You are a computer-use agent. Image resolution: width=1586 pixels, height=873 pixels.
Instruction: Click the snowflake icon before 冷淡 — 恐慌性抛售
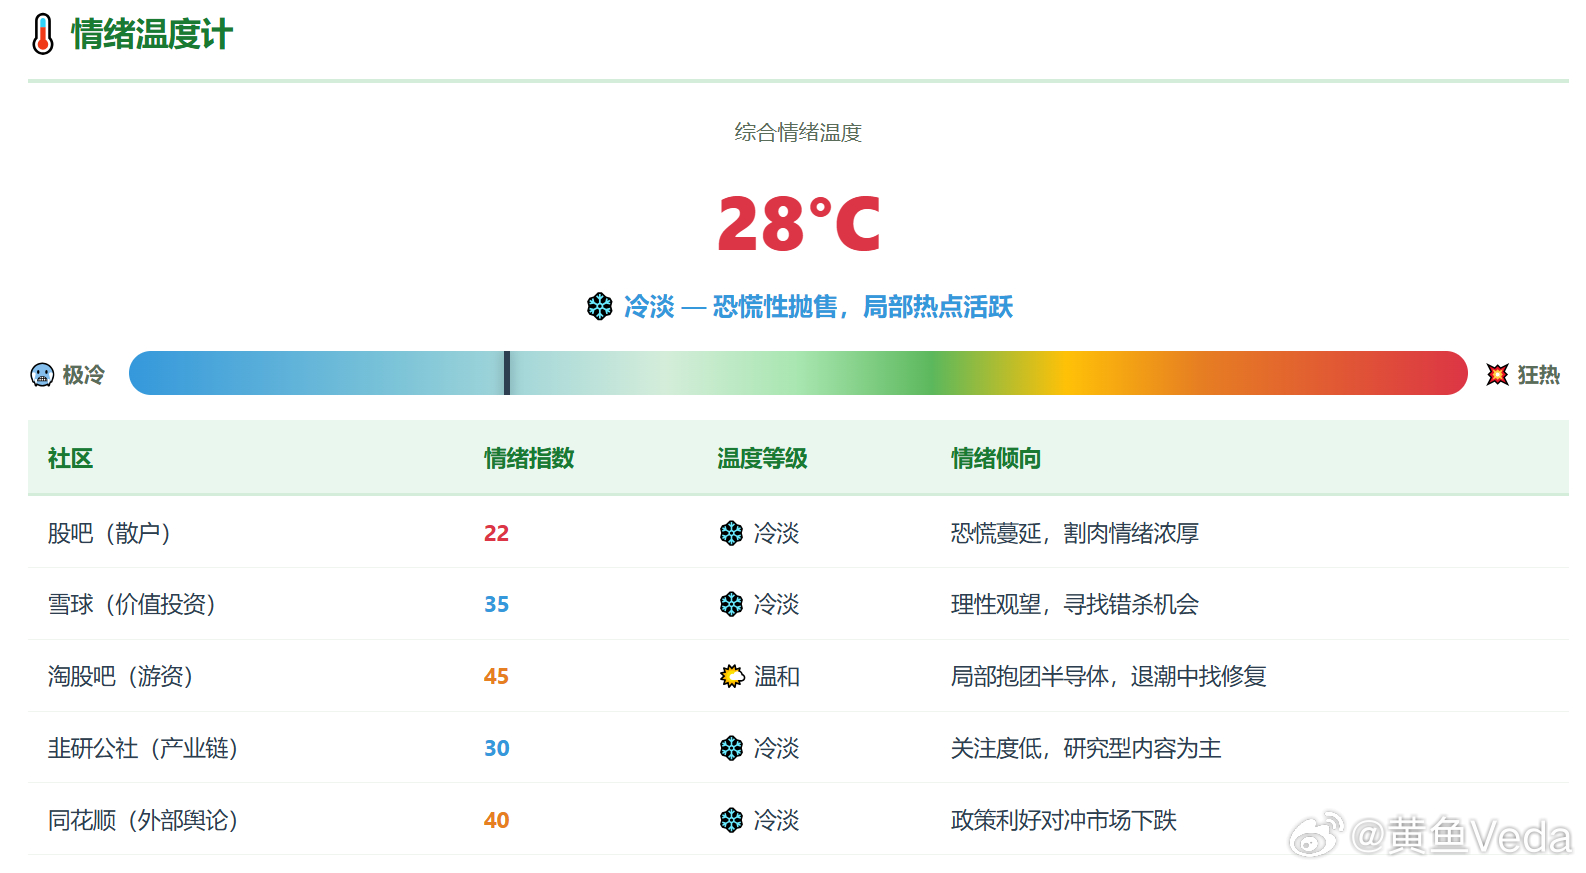coord(600,307)
